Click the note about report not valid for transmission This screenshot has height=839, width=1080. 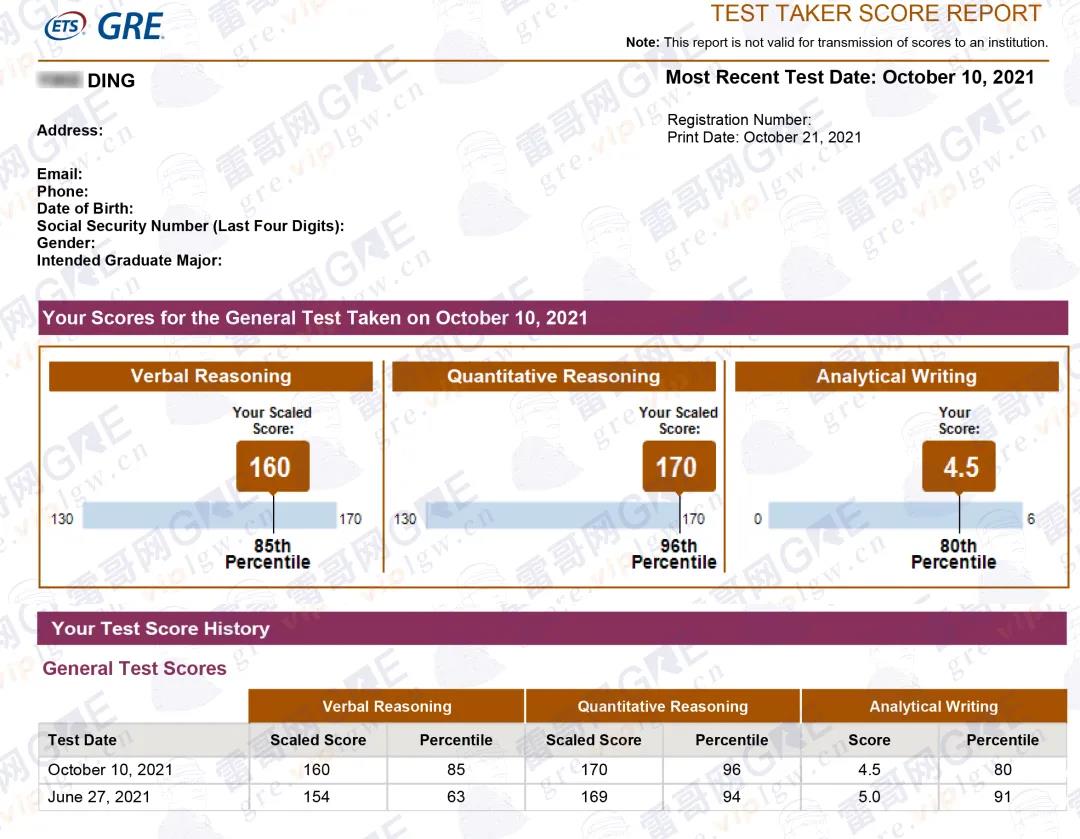point(837,43)
